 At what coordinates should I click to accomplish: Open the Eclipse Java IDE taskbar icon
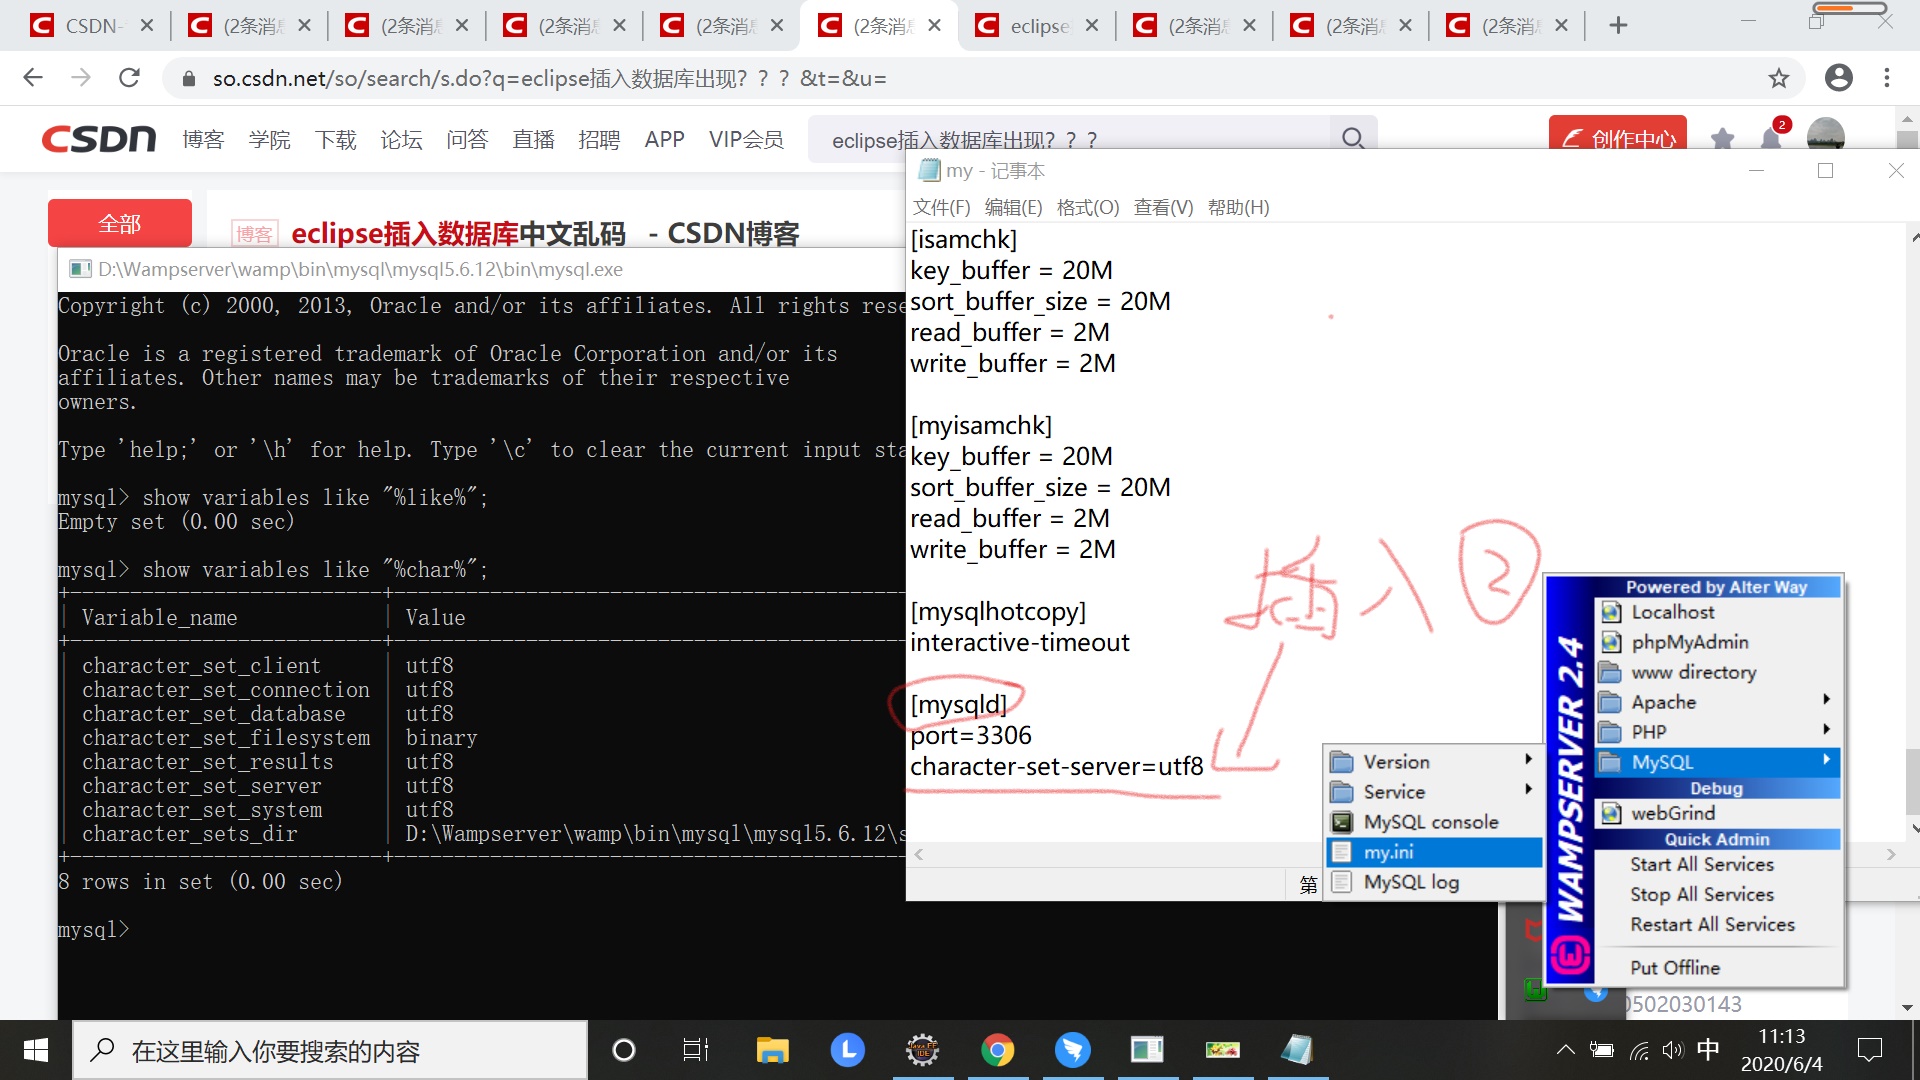pyautogui.click(x=922, y=1050)
